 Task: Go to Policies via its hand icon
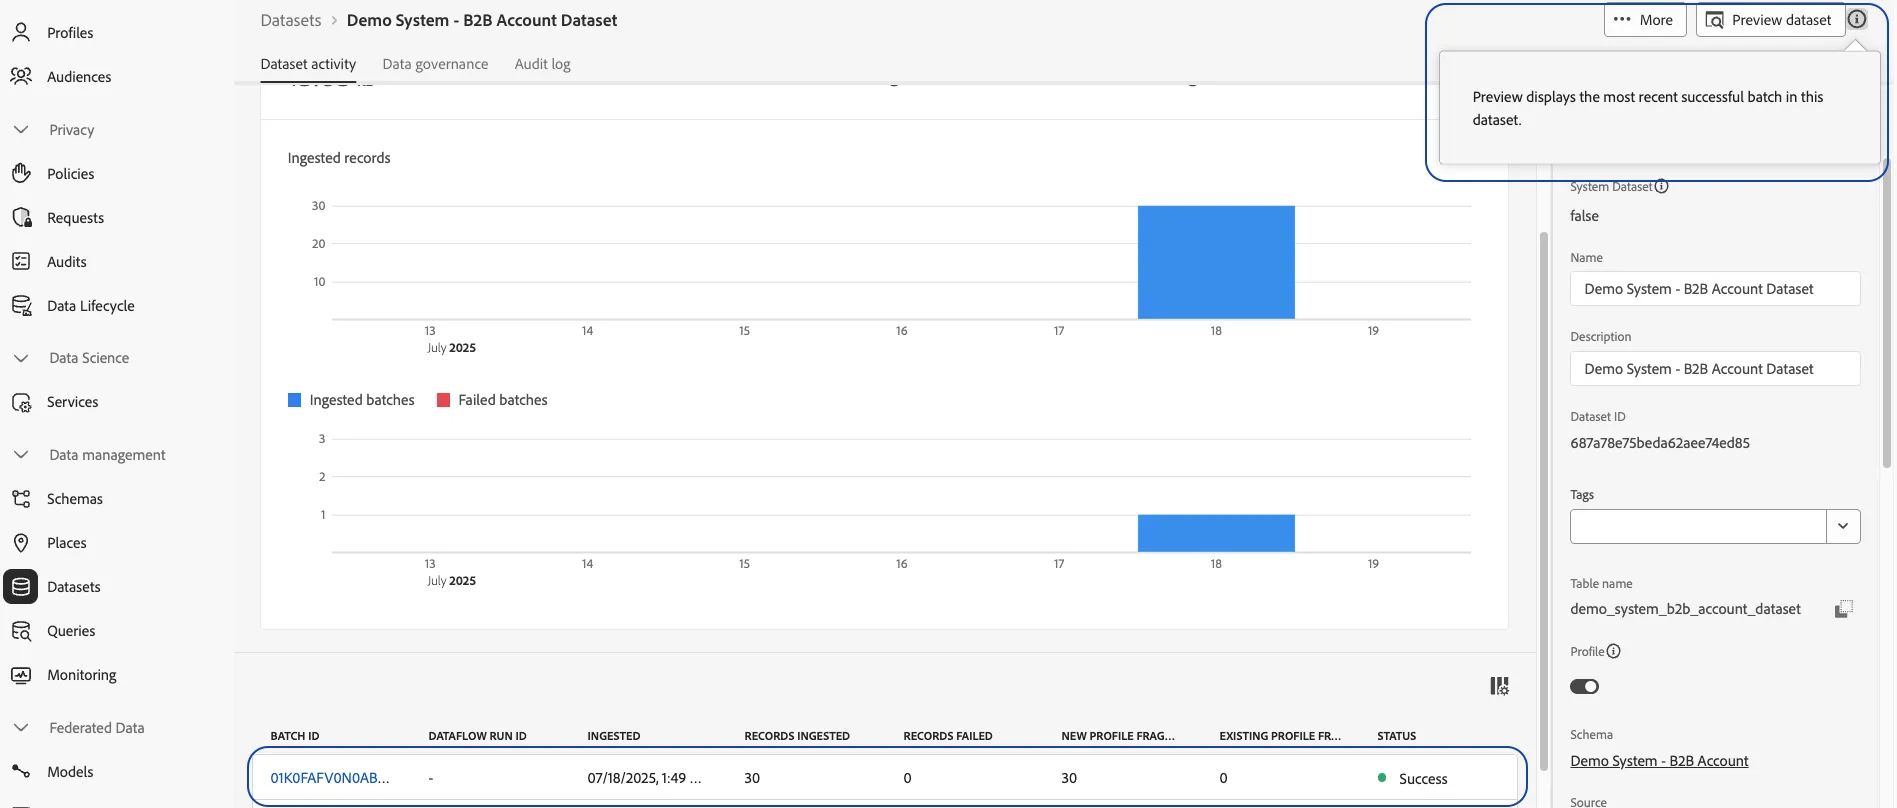click(21, 173)
